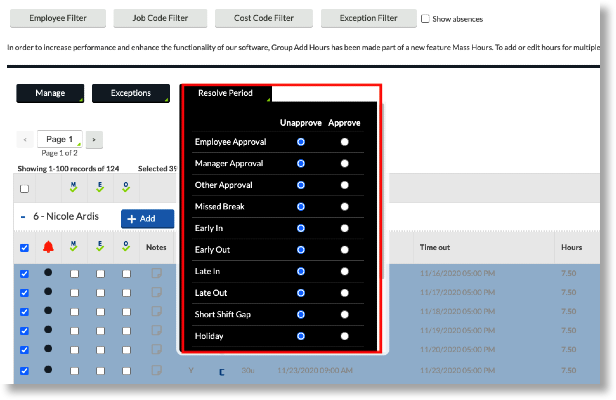Open the Exceptions dropdown menu
Viewport: 616px width, 400px height.
131,93
